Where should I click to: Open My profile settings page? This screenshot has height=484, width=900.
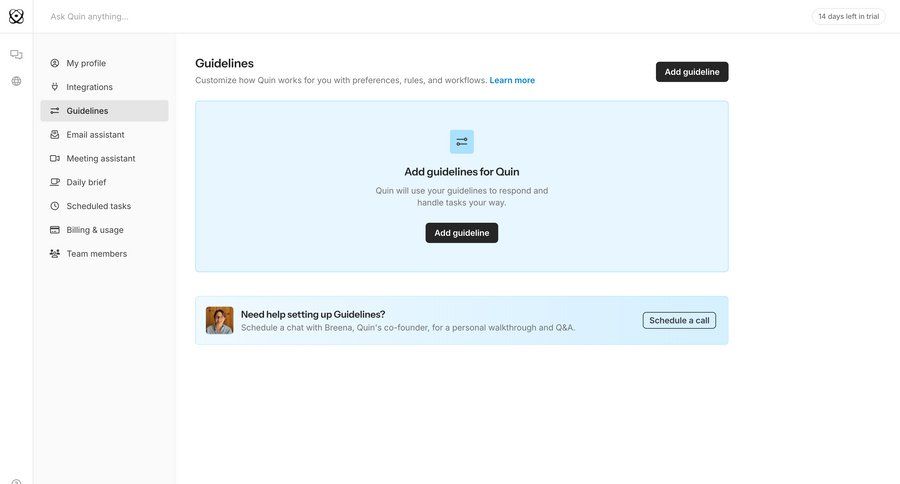tap(104, 63)
